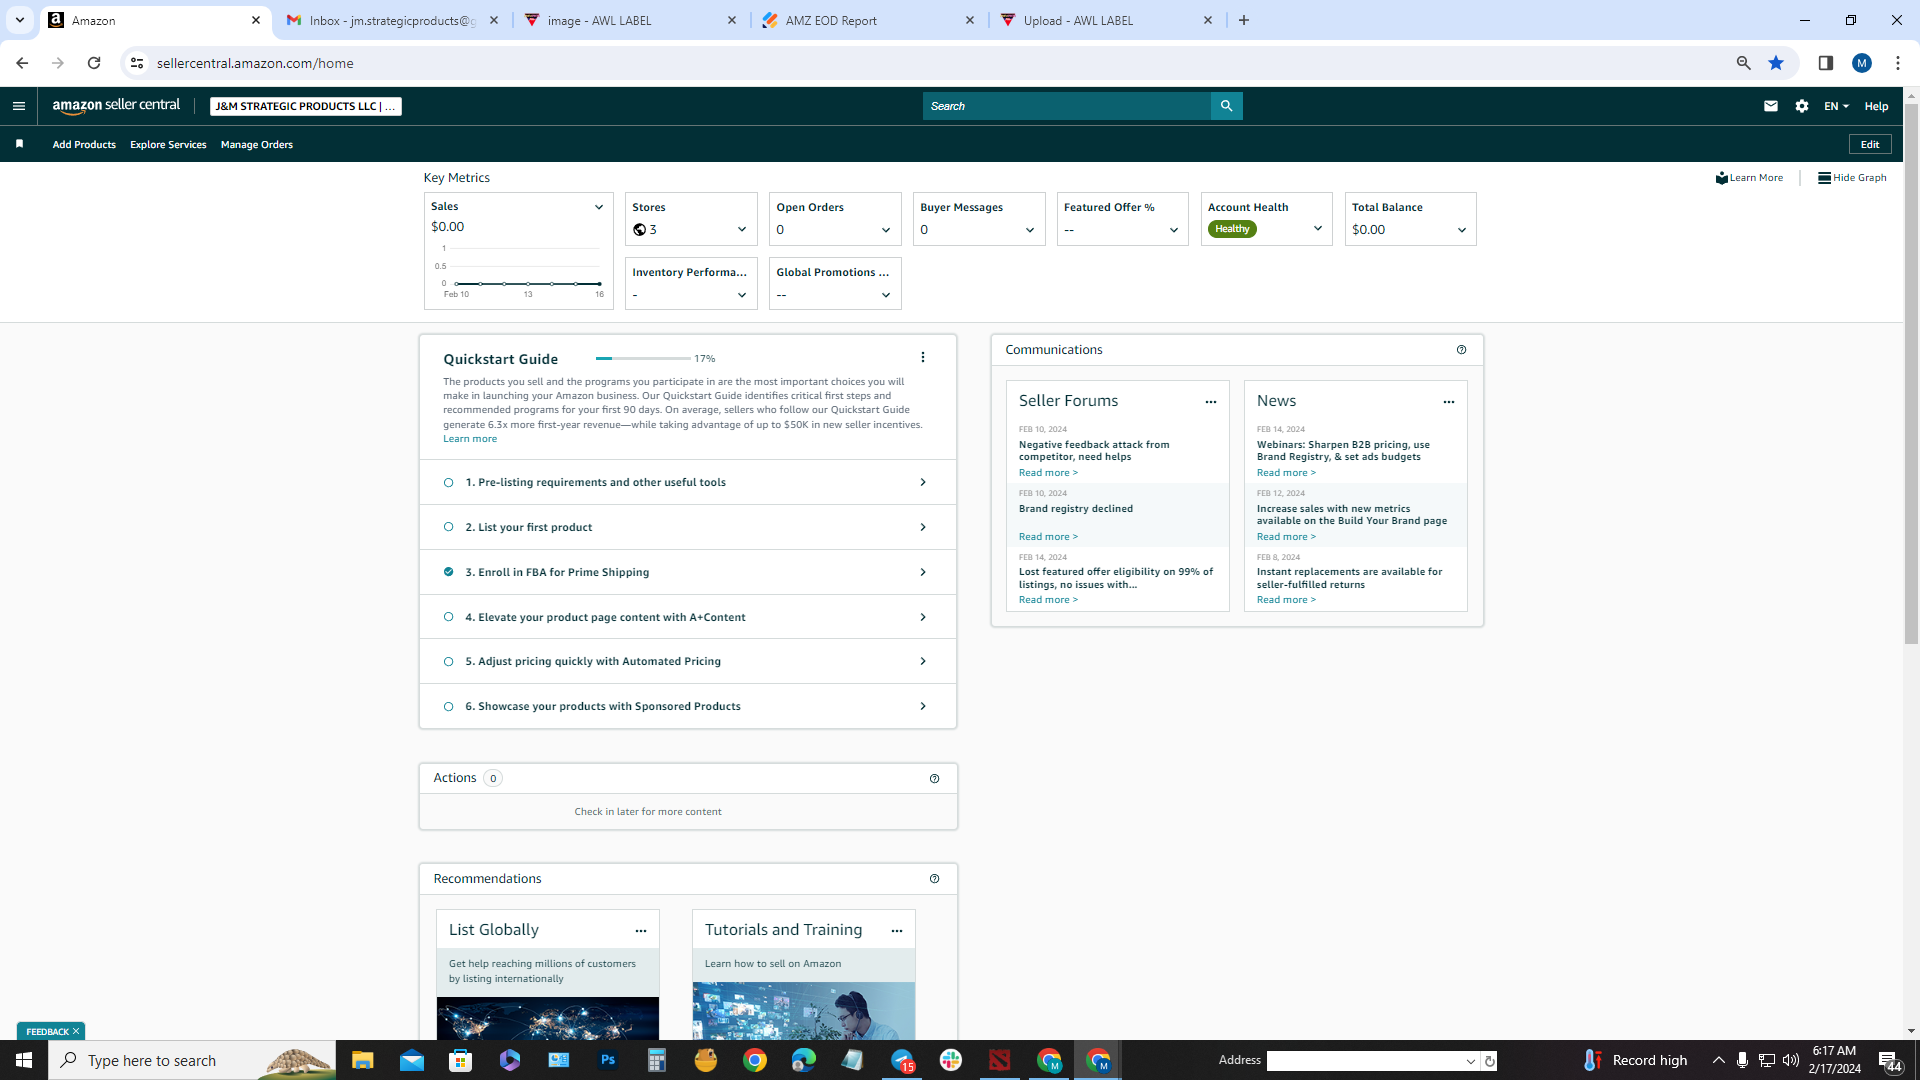This screenshot has width=1920, height=1080.
Task: Expand the Total Balance dropdown
Action: [1461, 230]
